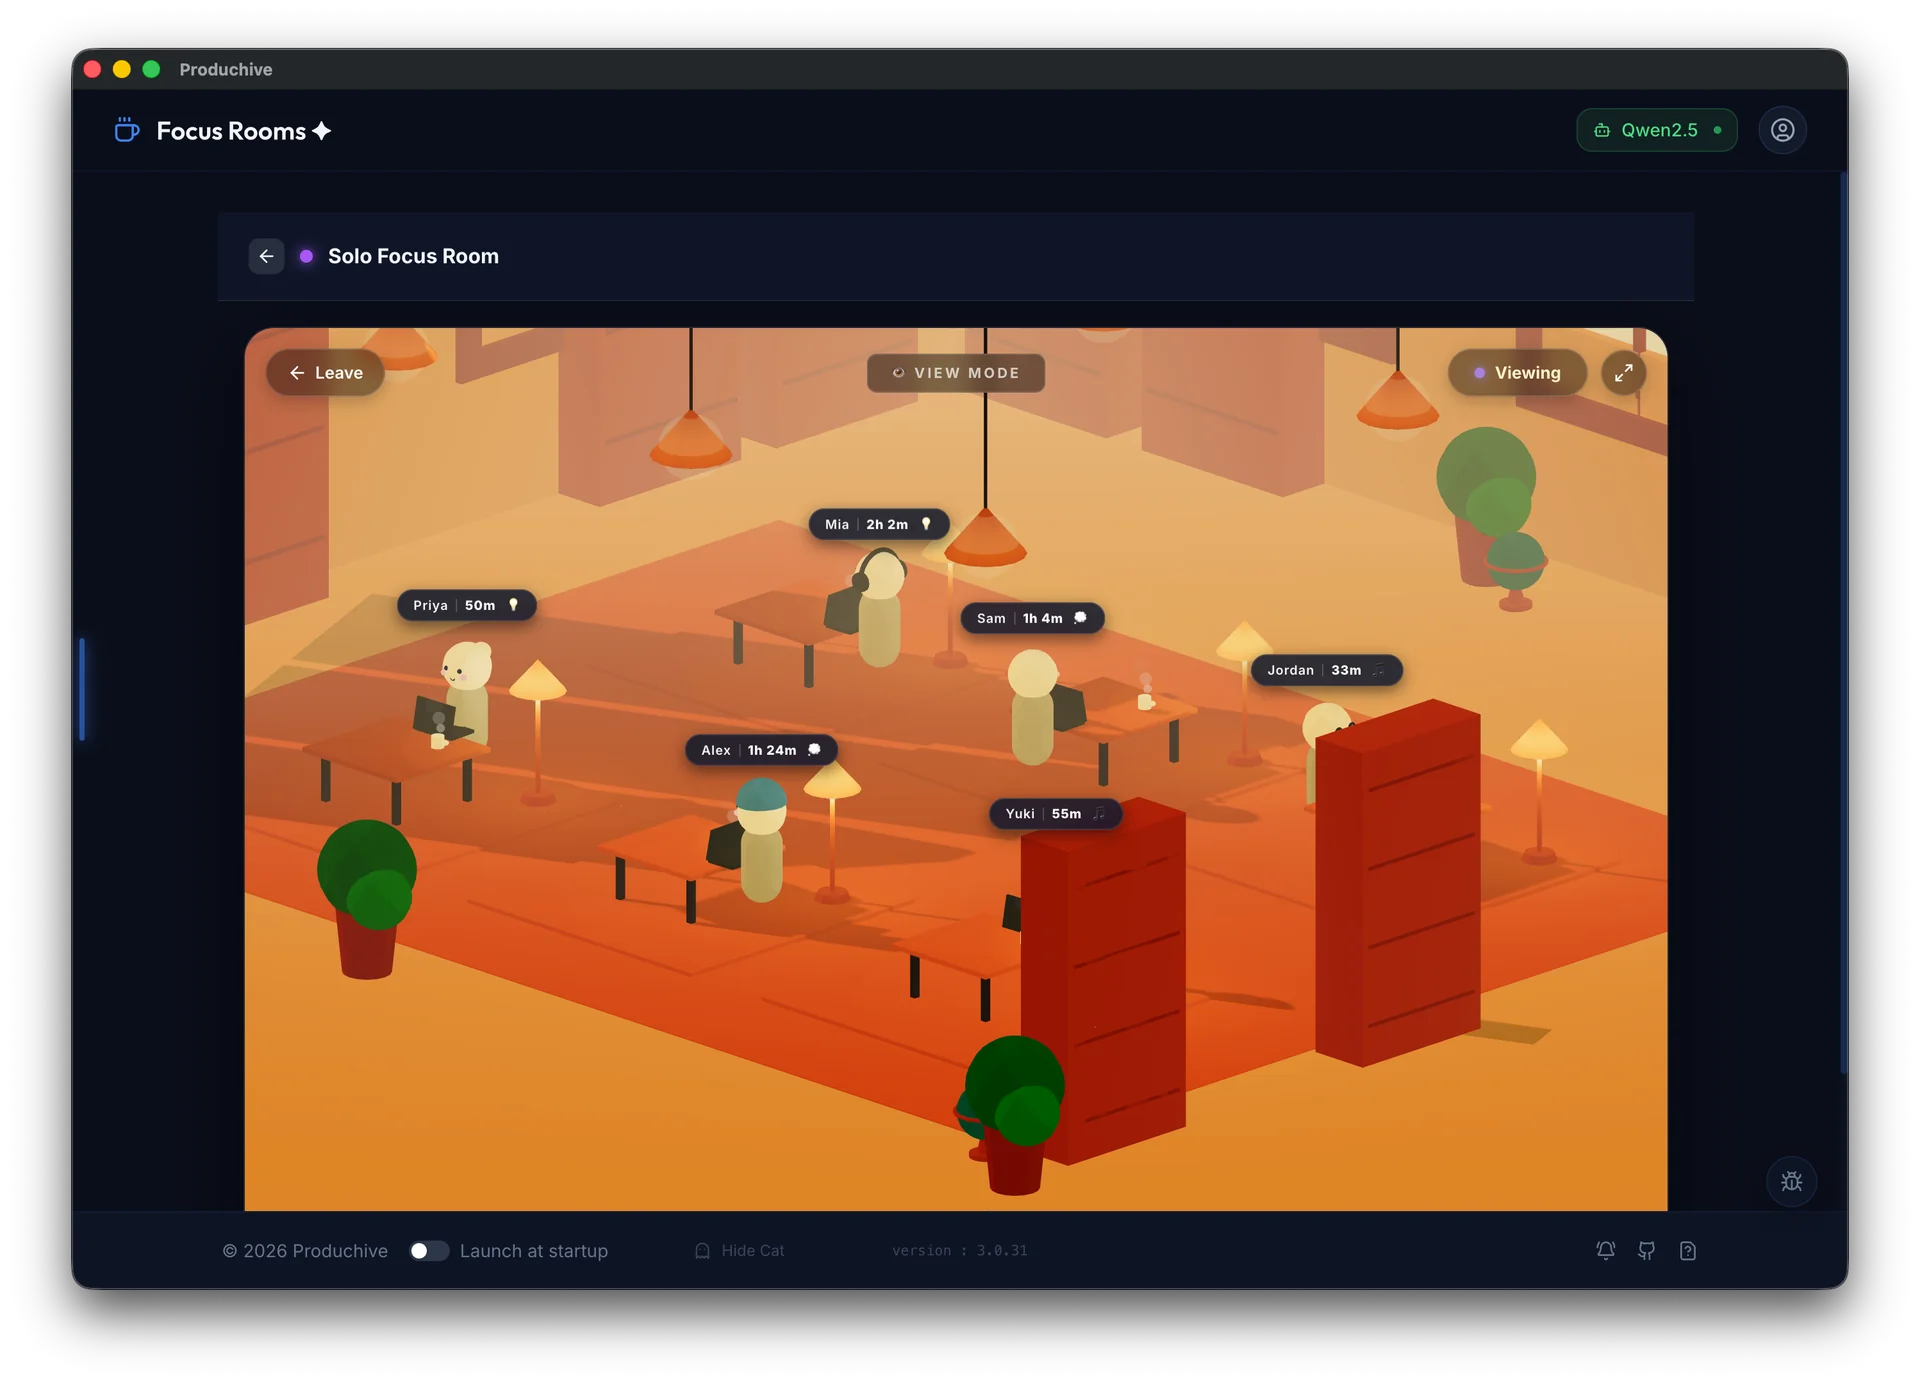Click the right-edge vertical scrollbar
The width and height of the screenshot is (1920, 1384).
(1843, 622)
